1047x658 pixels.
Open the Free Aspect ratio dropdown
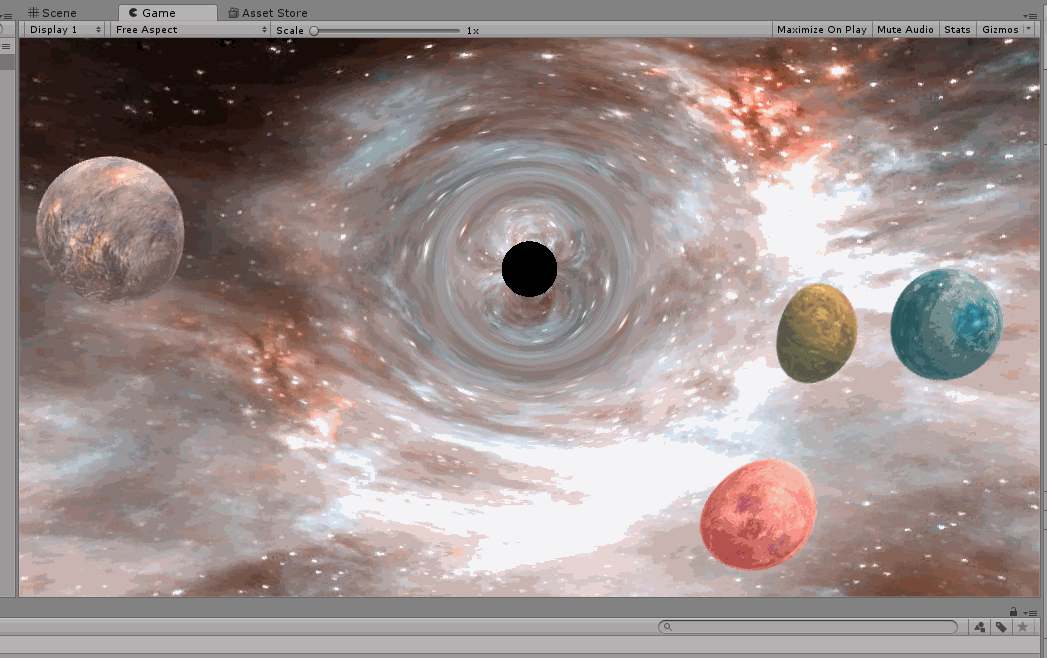pos(190,29)
